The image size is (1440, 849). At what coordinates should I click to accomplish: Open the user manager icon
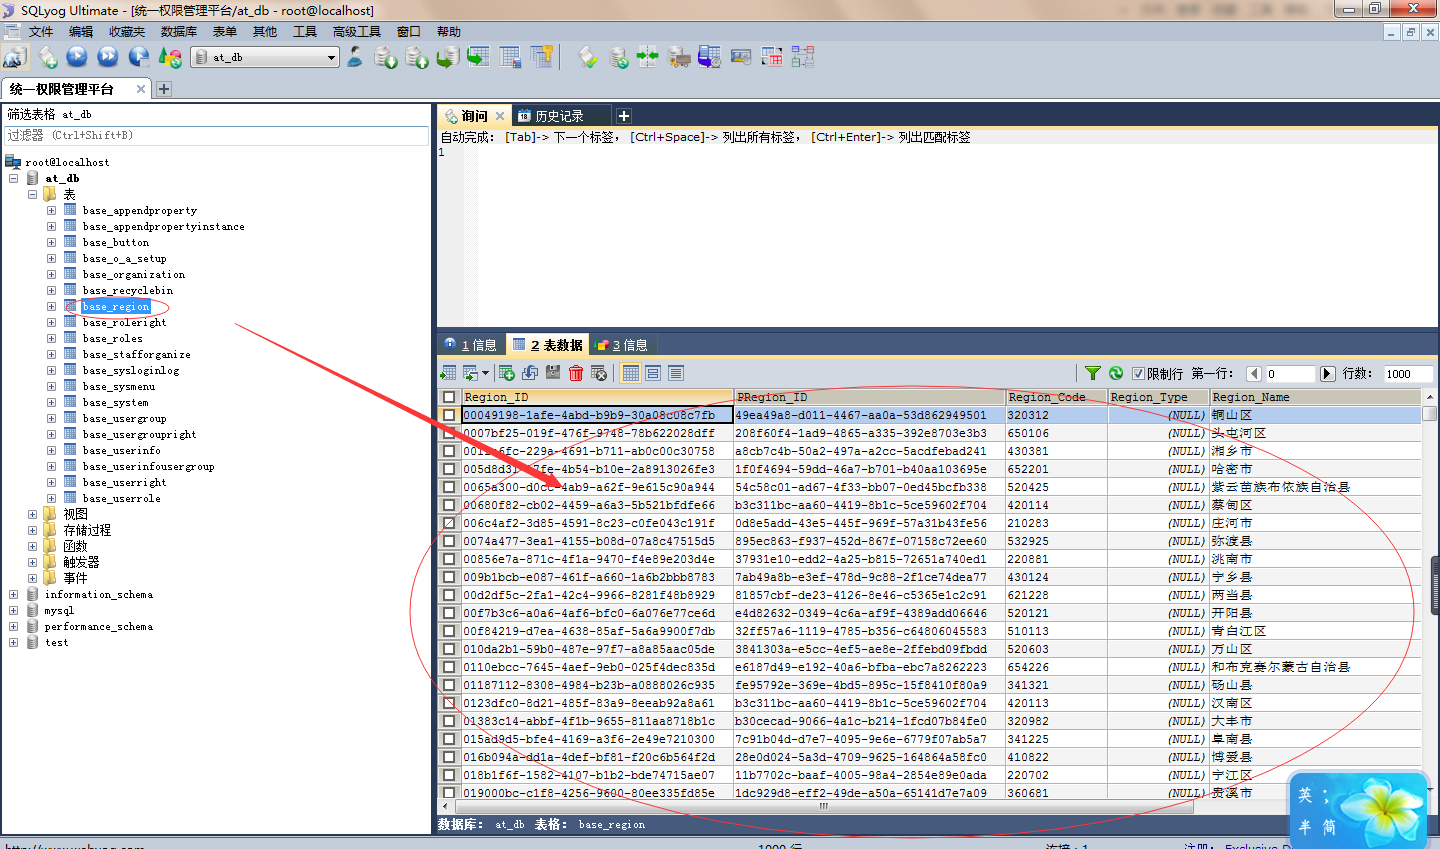point(354,57)
